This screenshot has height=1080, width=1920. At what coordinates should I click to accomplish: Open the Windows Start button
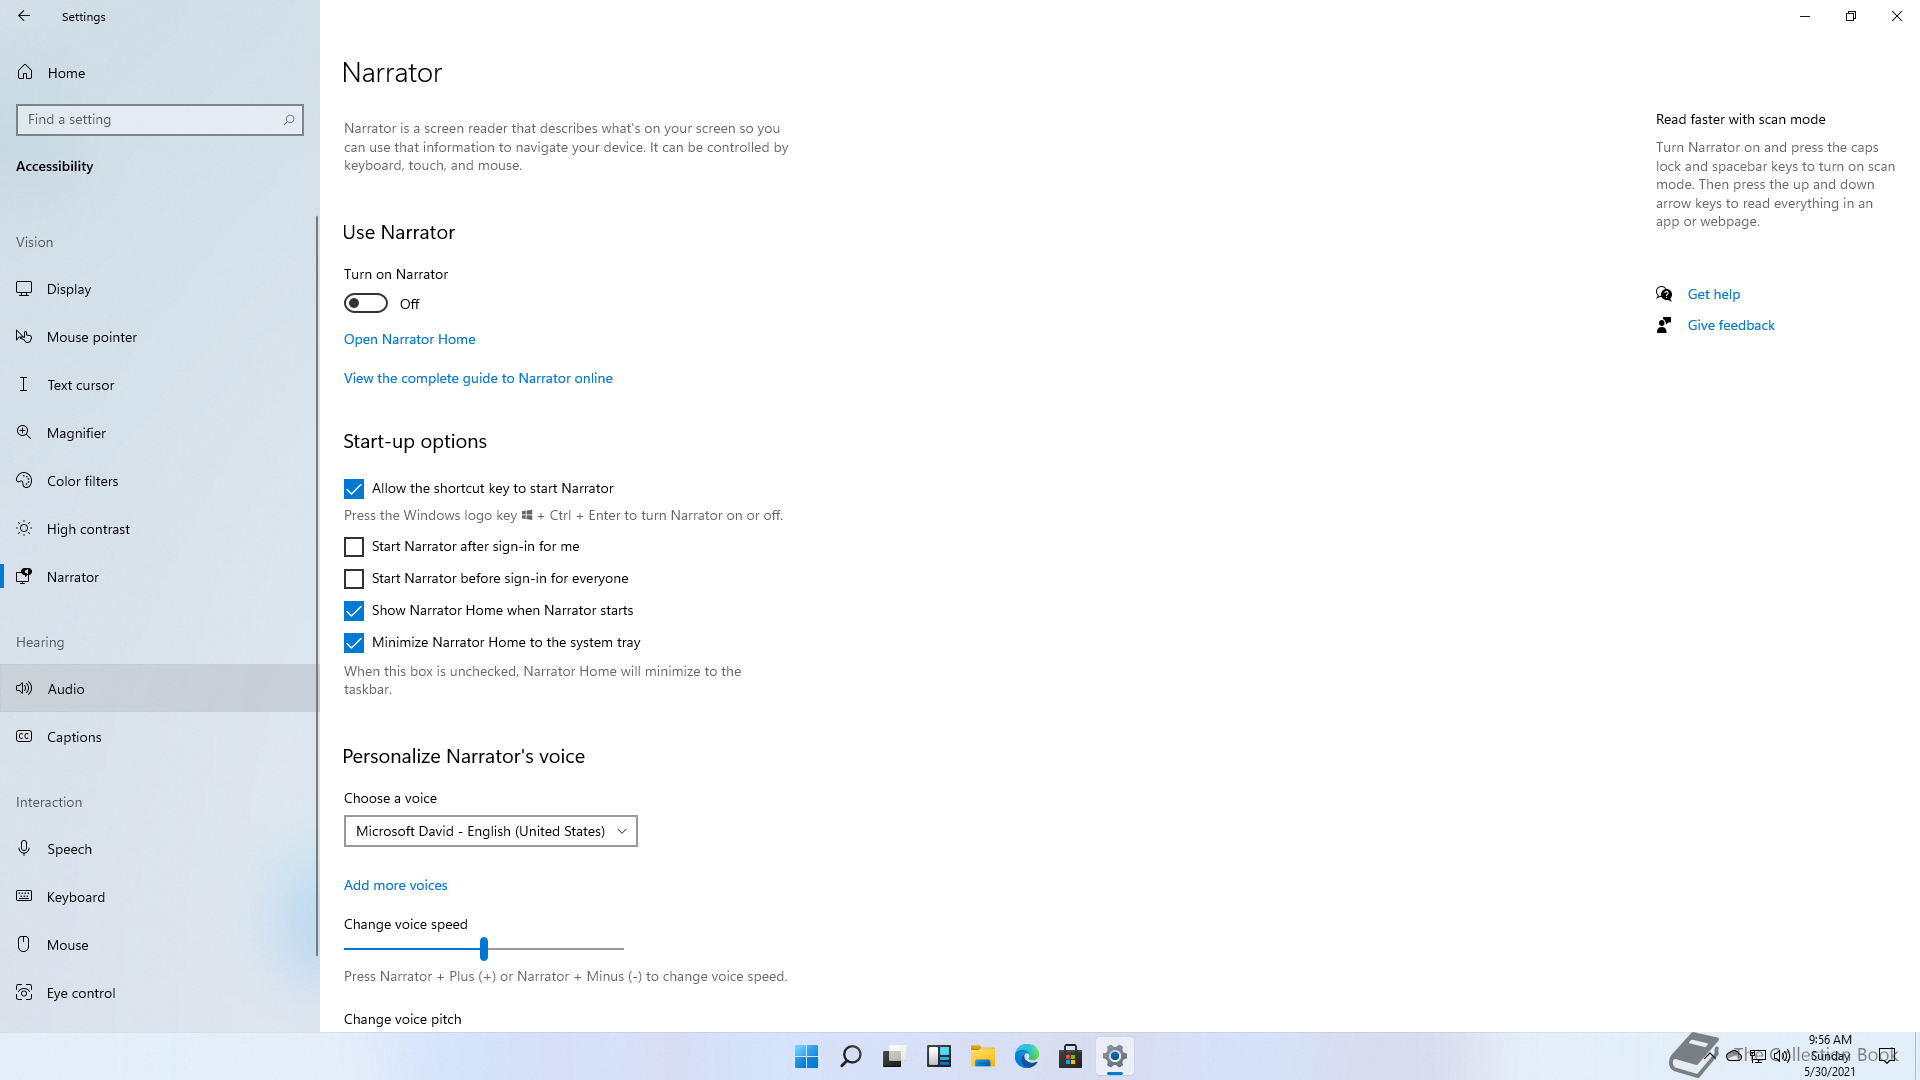point(807,1056)
